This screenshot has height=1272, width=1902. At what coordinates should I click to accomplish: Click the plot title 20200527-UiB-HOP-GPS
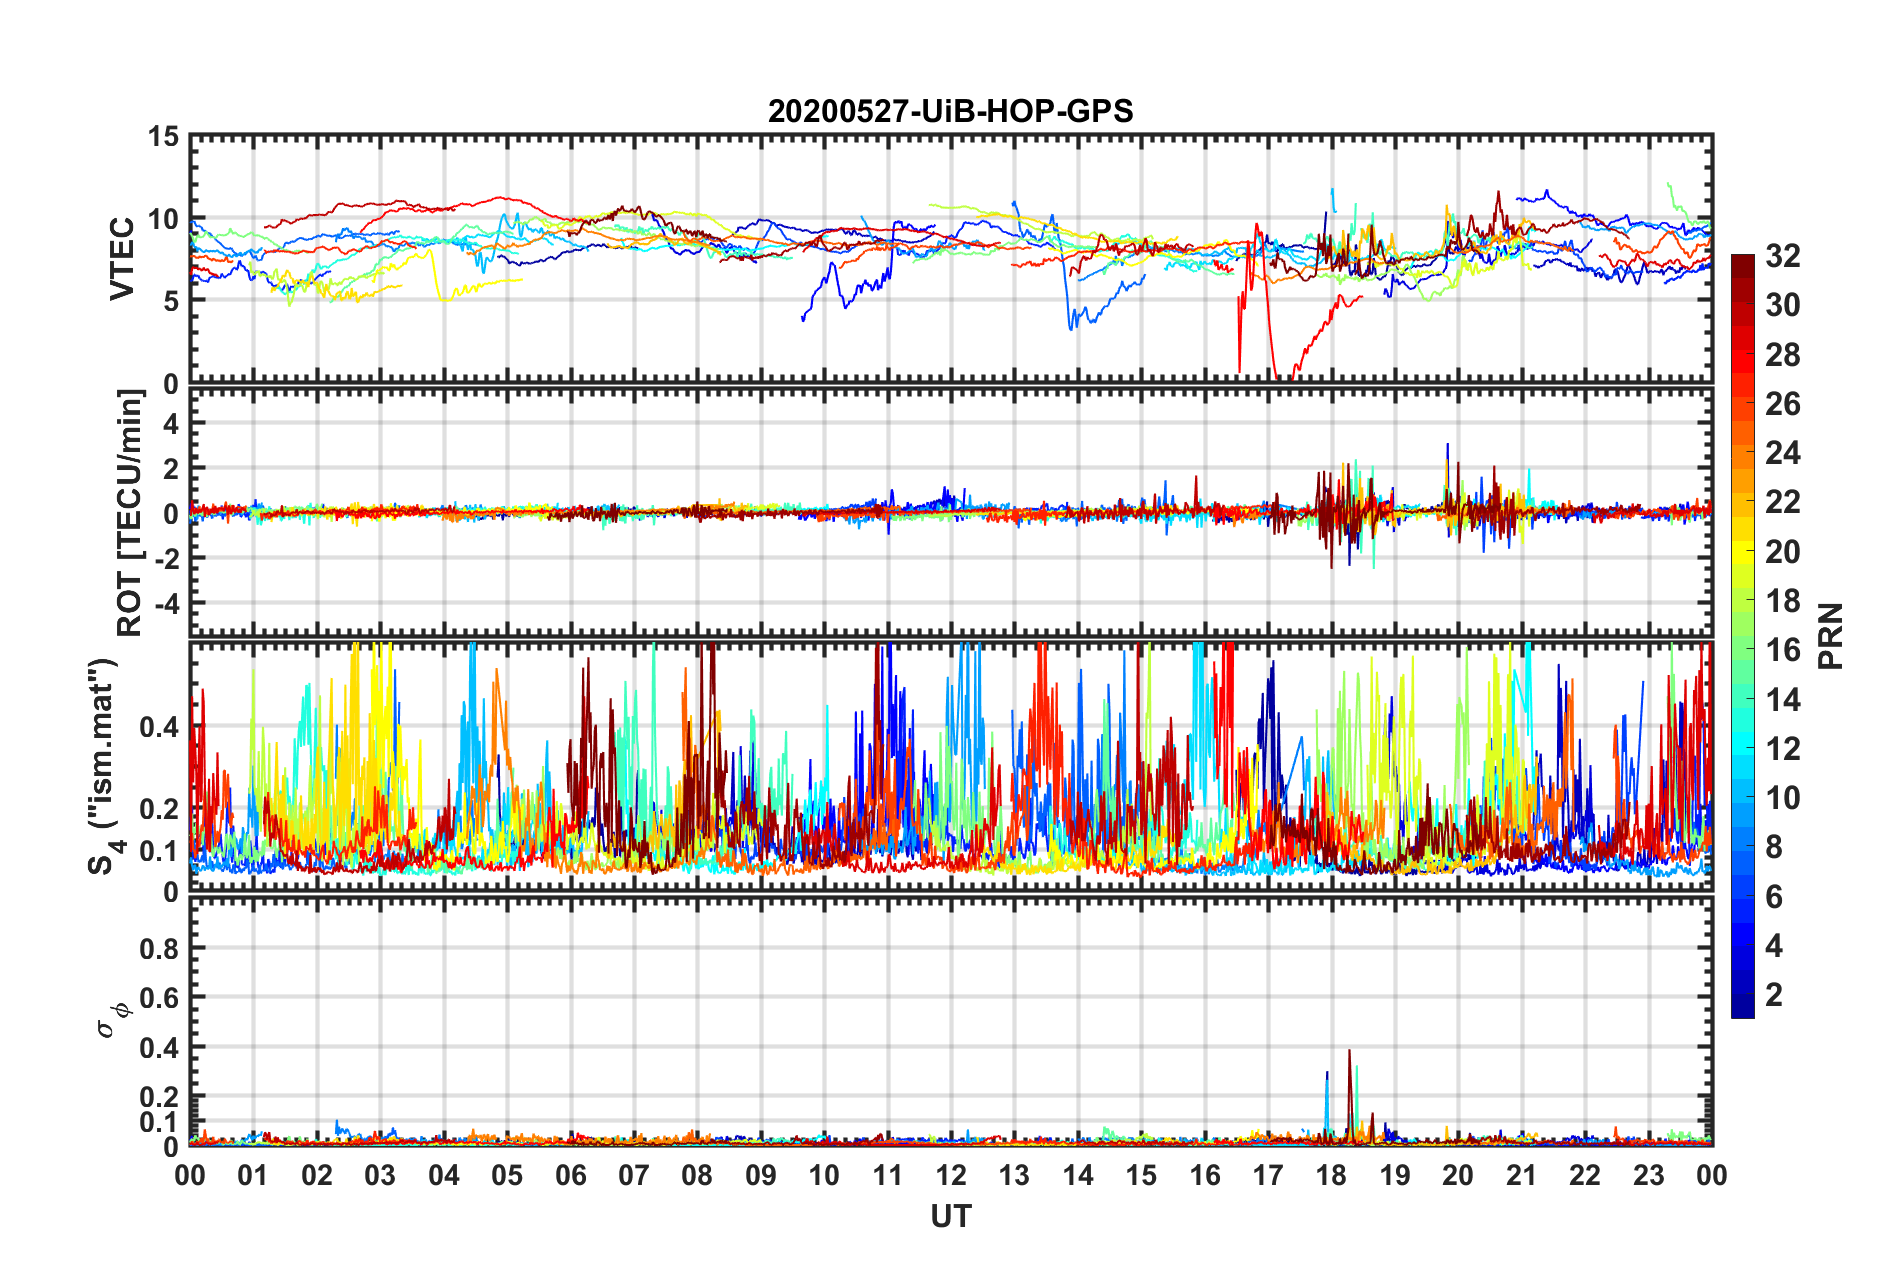pos(950,111)
